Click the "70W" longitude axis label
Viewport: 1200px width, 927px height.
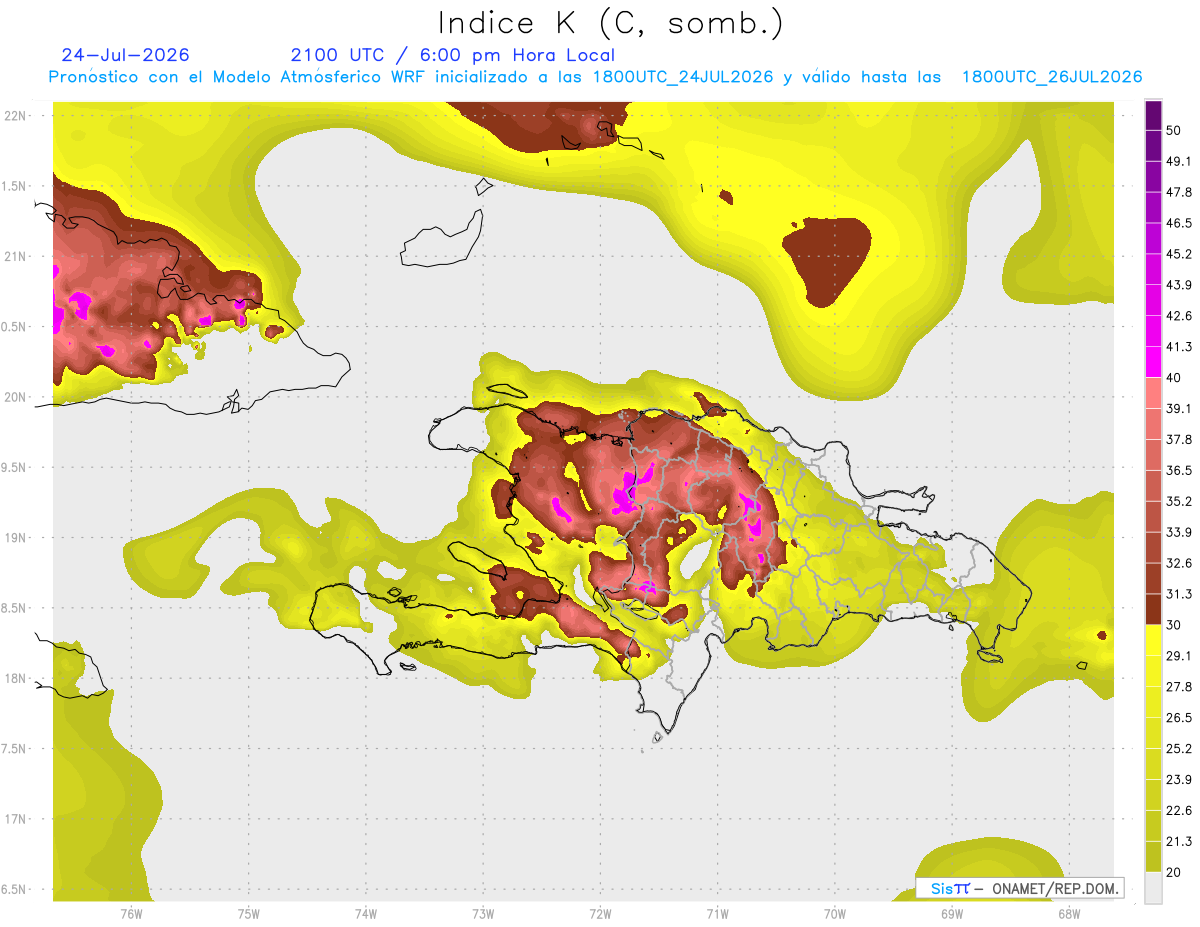click(835, 913)
